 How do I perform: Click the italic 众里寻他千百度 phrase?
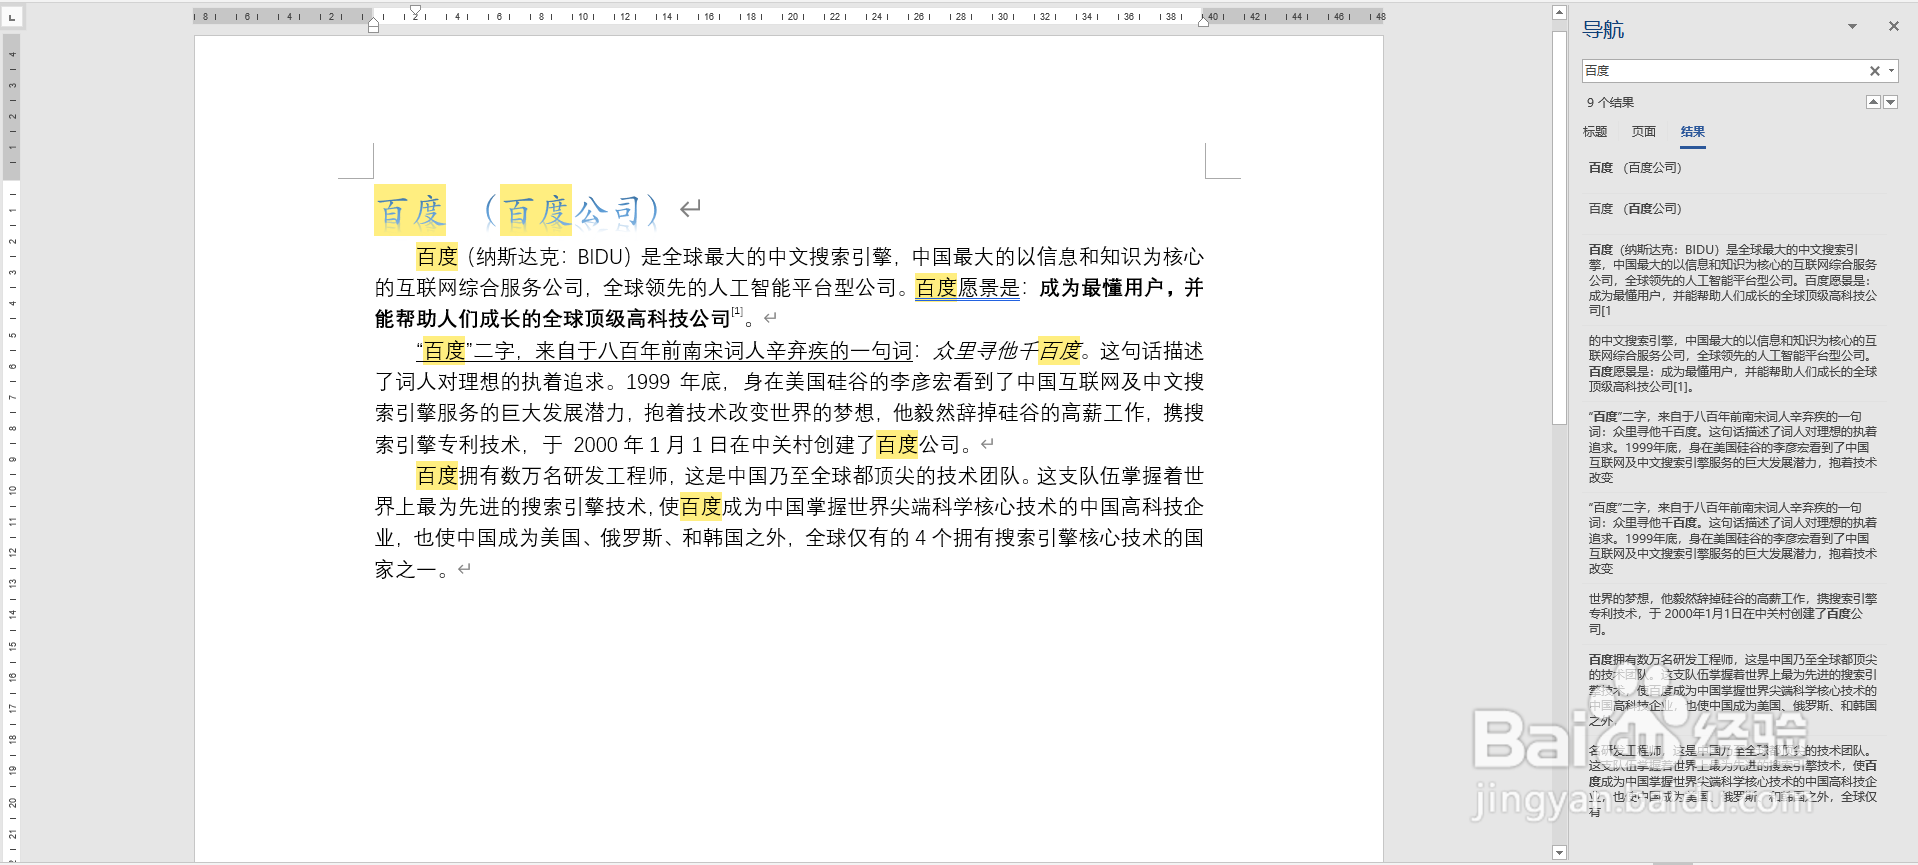coord(1007,351)
